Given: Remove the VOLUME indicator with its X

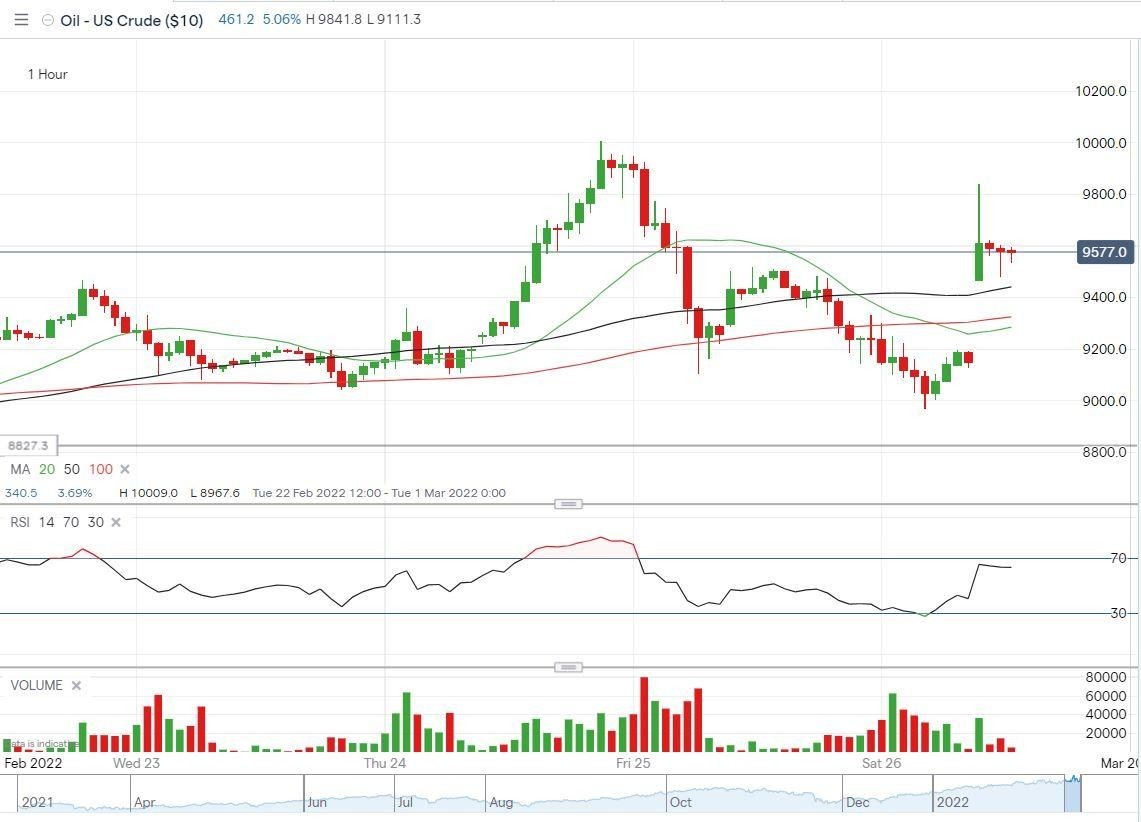Looking at the screenshot, I should [76, 685].
